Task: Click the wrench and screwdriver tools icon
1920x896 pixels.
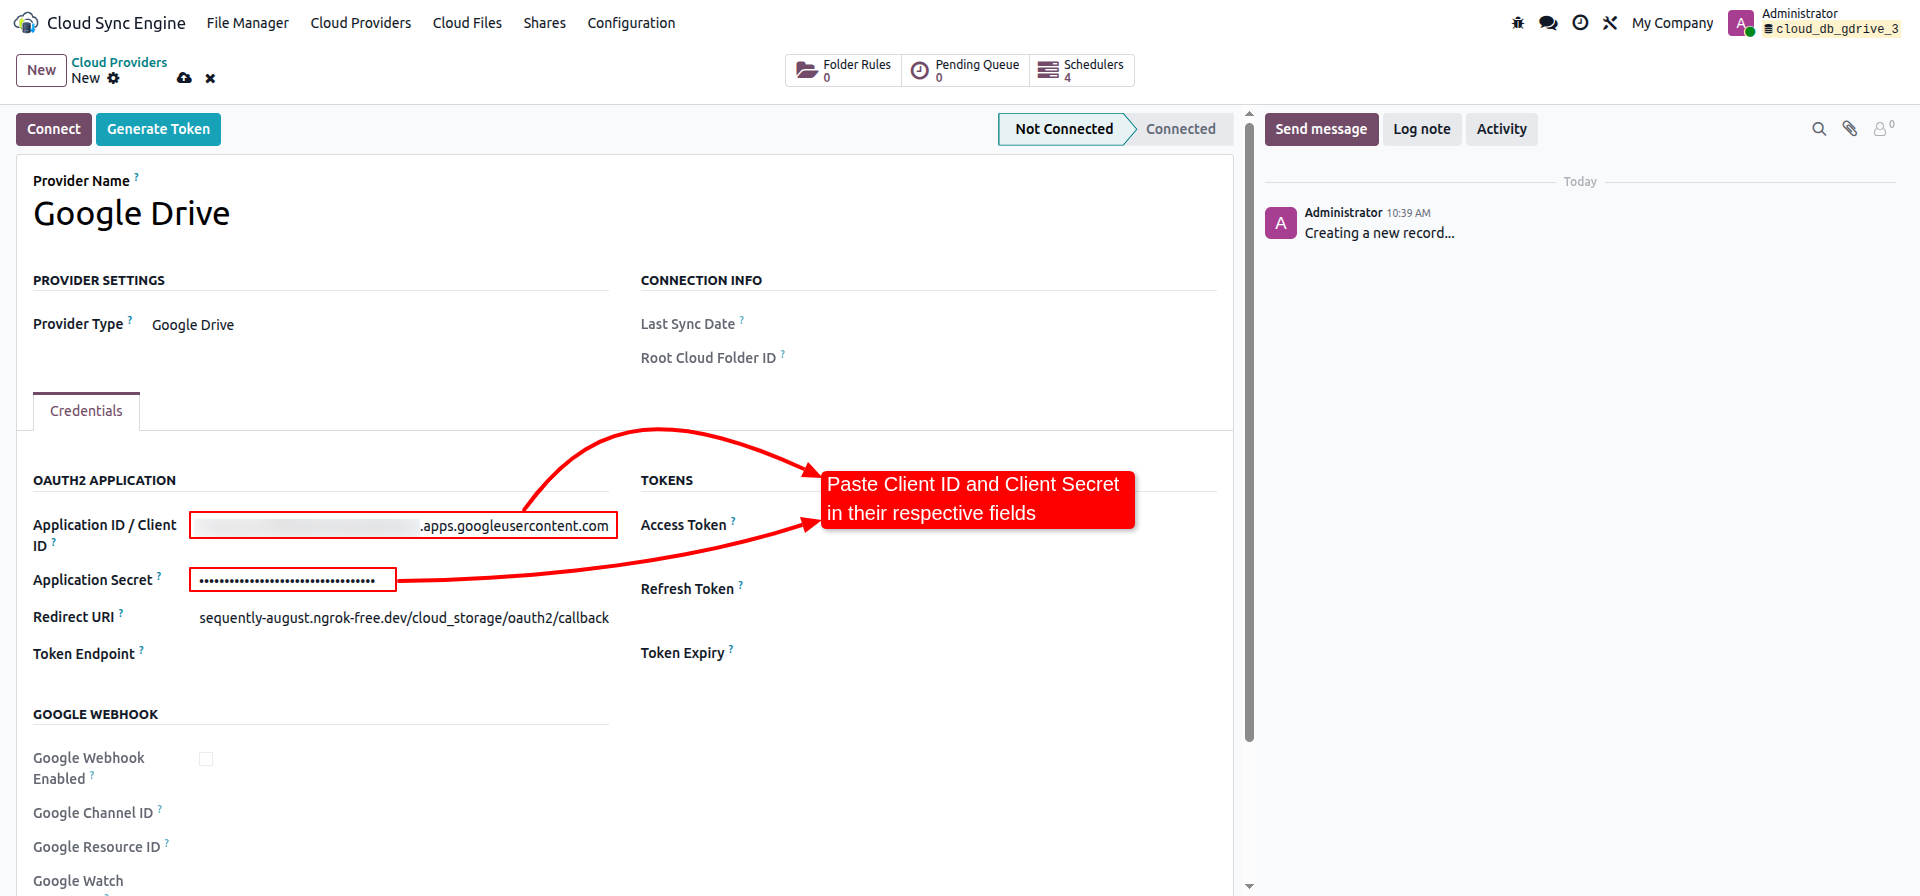Action: (x=1610, y=23)
